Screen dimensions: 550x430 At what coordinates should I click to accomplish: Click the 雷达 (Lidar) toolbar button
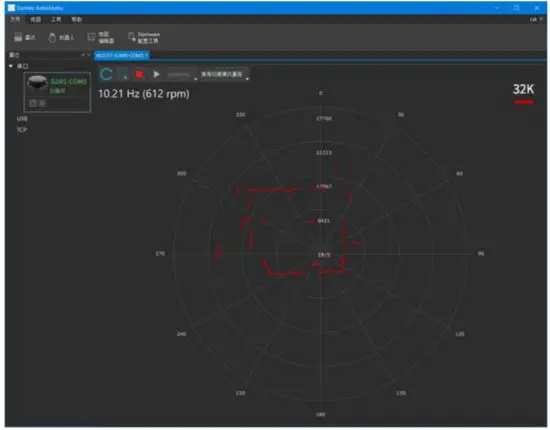[25, 37]
